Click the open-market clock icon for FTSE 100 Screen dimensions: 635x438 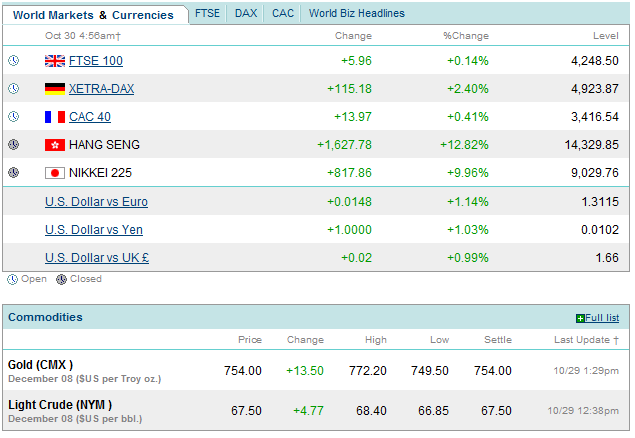[13, 61]
